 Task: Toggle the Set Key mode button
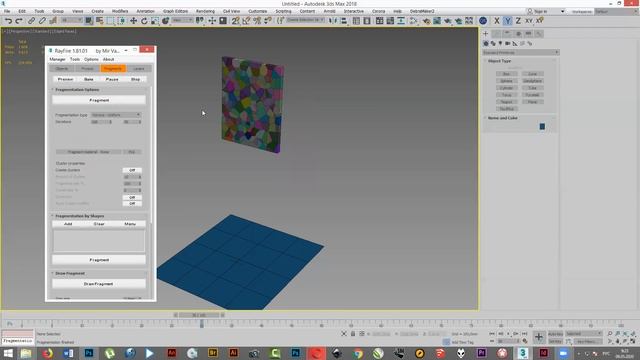(555, 341)
